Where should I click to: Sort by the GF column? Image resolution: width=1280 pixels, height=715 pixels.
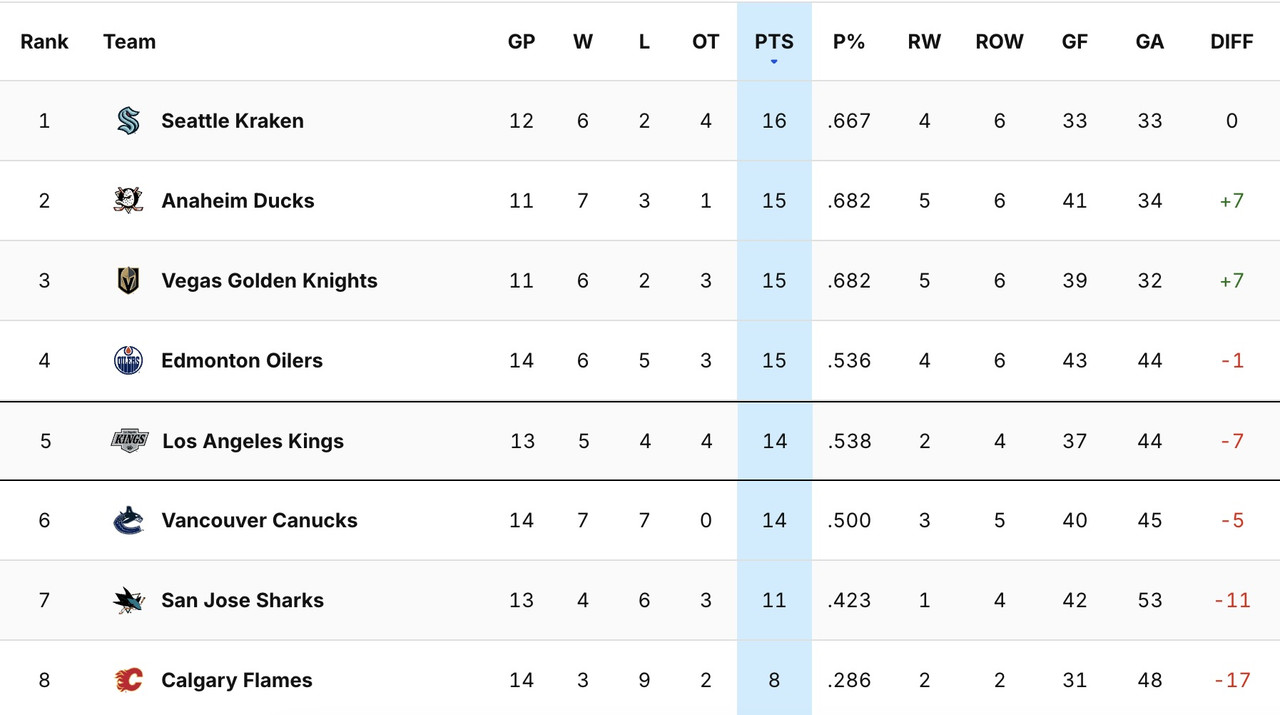tap(1074, 42)
